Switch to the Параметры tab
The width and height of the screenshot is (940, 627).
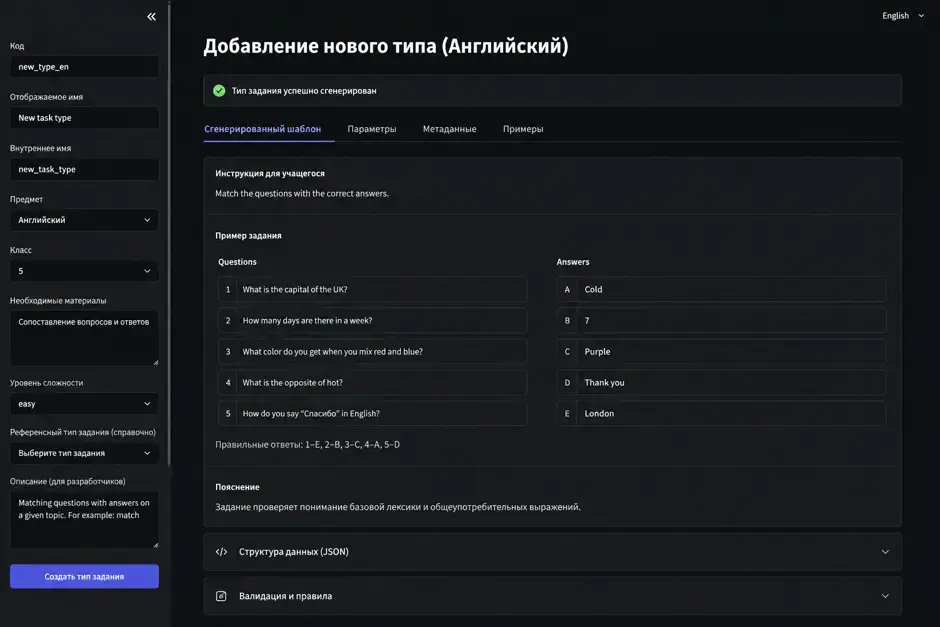tap(372, 129)
